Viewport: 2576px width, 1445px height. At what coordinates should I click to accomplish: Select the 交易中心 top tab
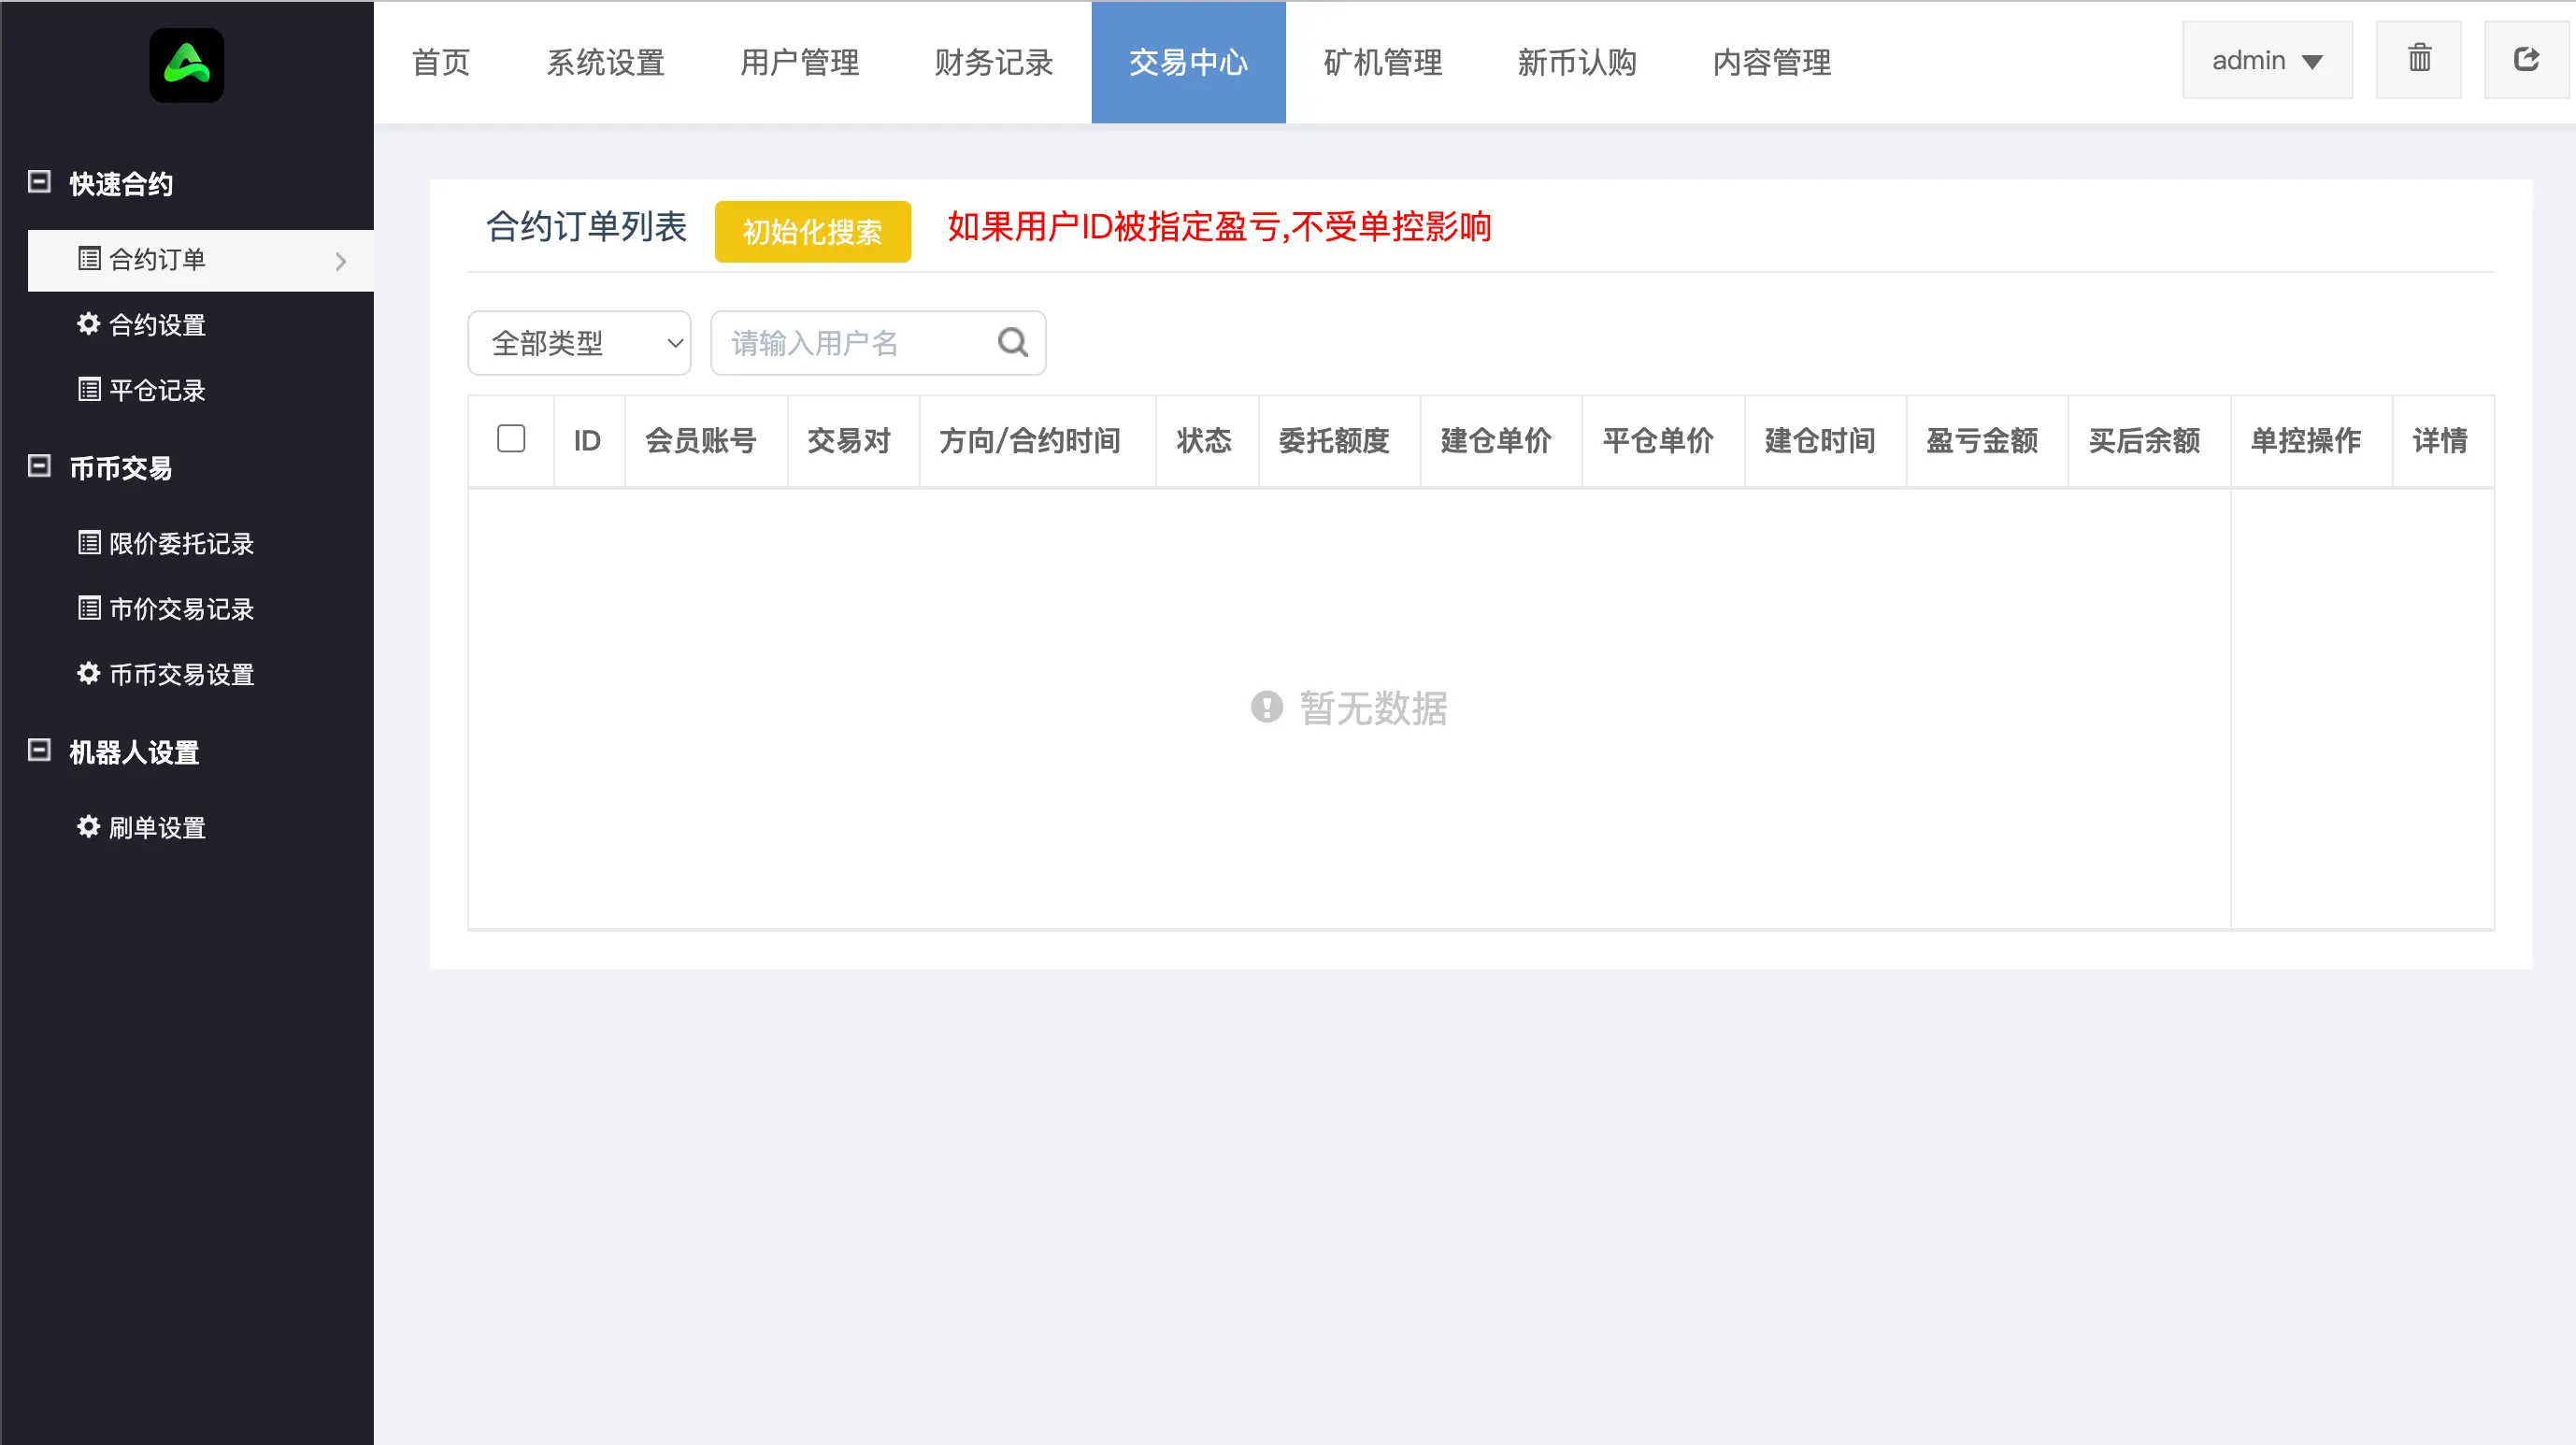1188,62
